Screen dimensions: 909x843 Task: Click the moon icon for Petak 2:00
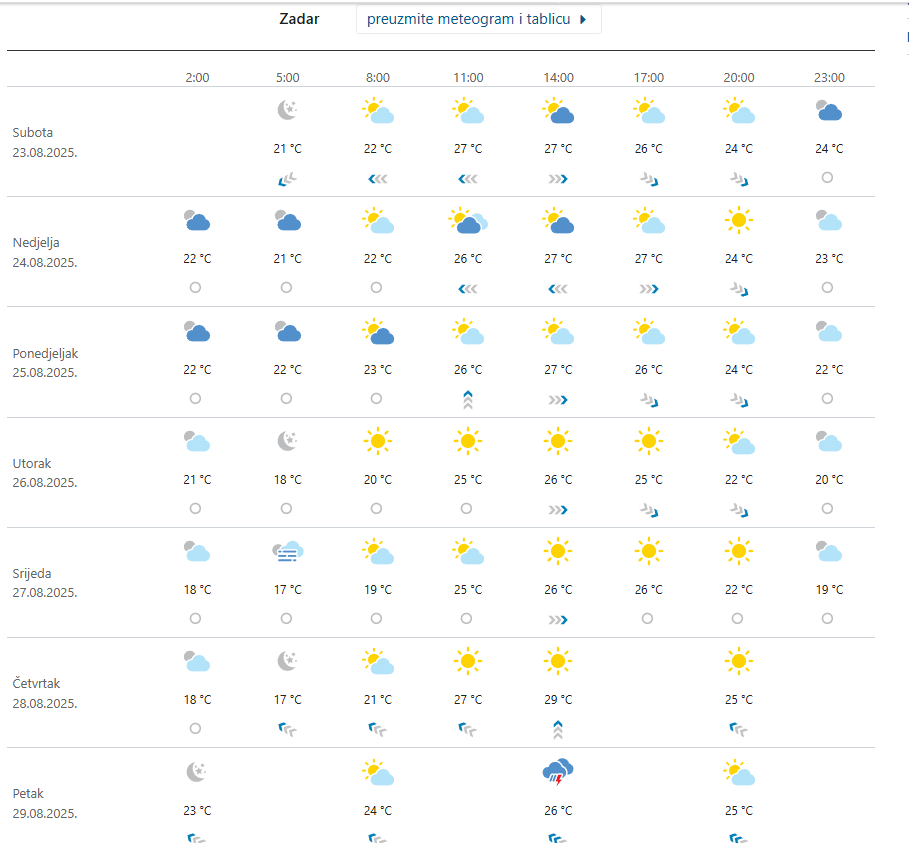[197, 771]
